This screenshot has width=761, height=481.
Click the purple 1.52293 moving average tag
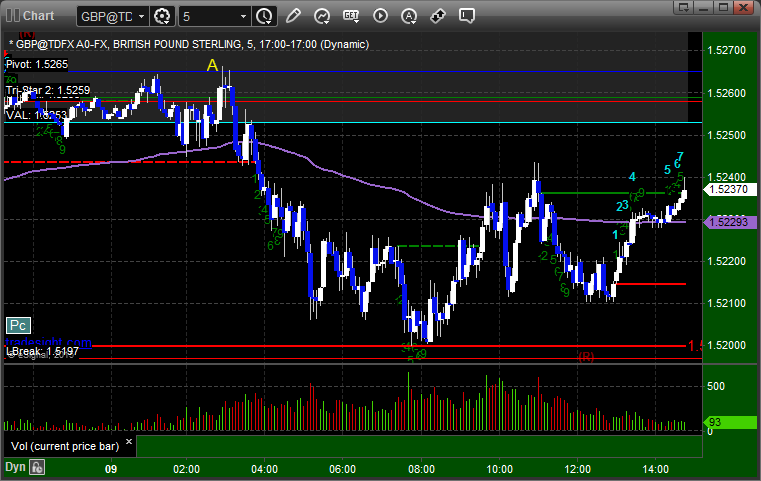(729, 222)
